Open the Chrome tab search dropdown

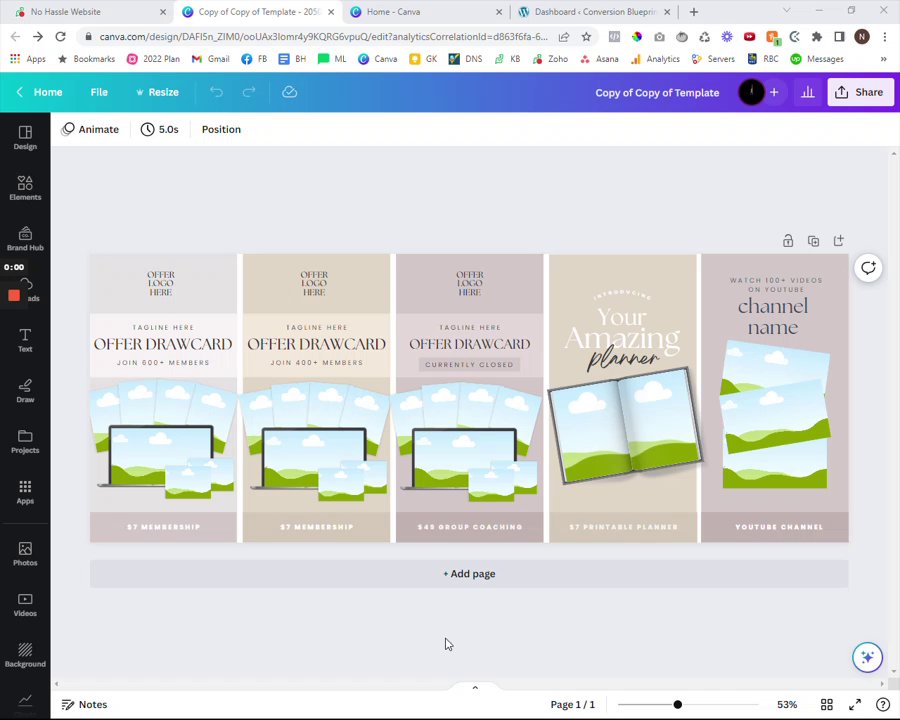[786, 10]
